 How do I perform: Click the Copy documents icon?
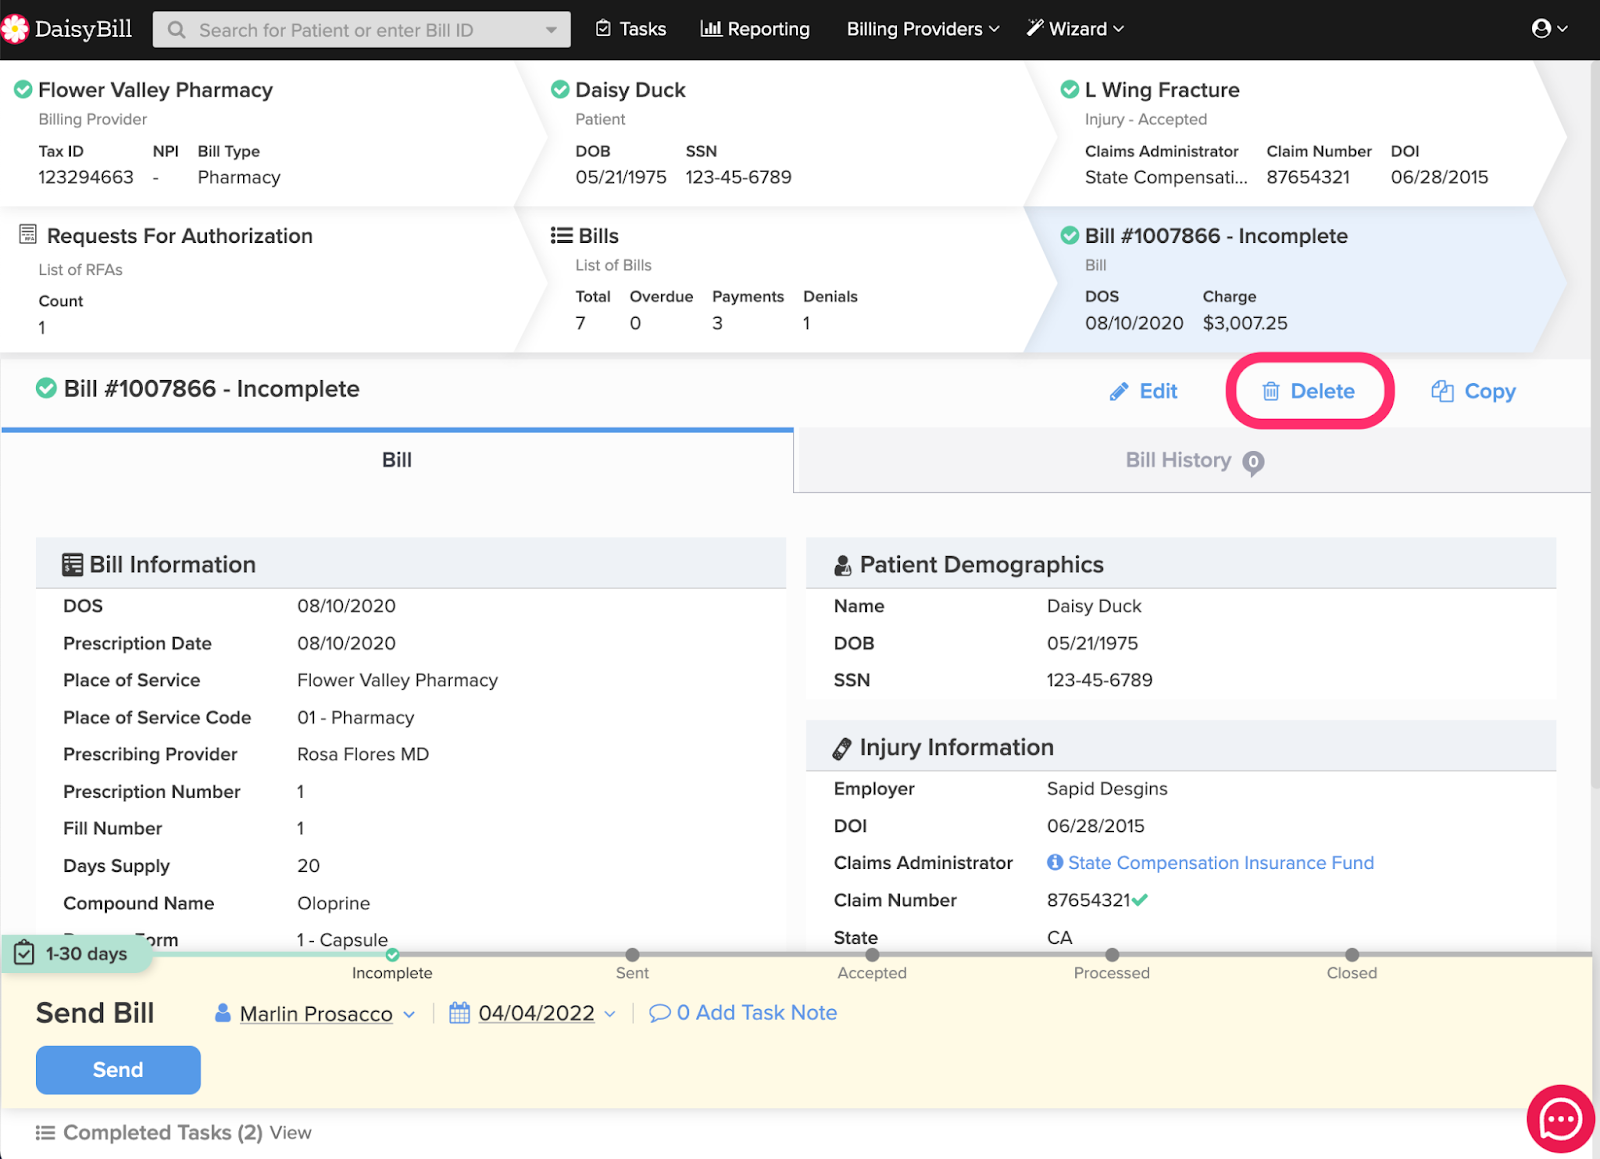[x=1442, y=391]
